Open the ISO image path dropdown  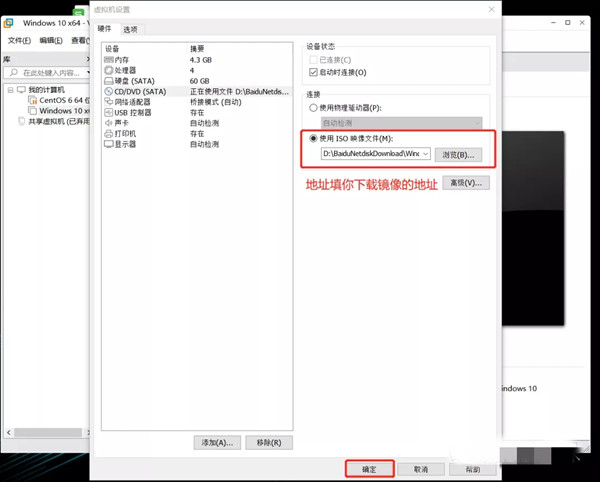426,154
